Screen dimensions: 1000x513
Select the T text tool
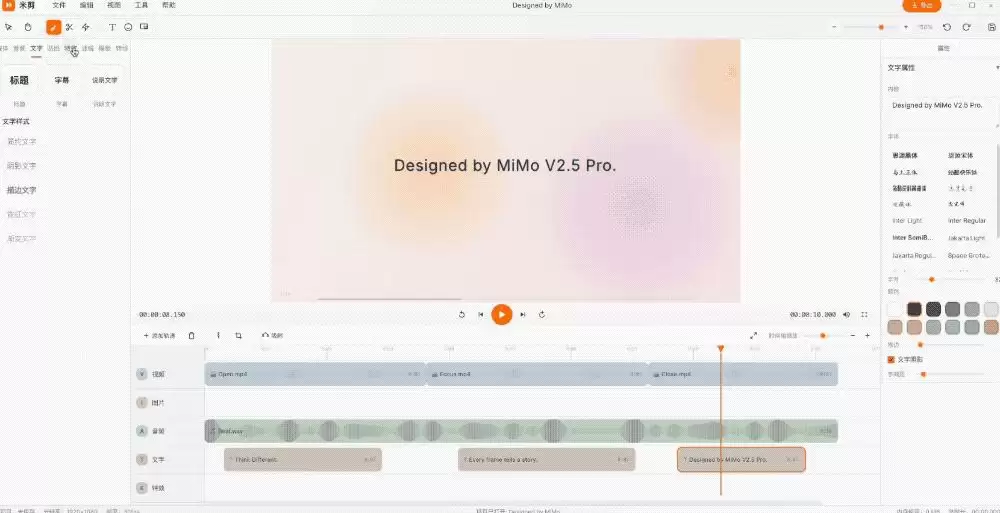[112, 27]
